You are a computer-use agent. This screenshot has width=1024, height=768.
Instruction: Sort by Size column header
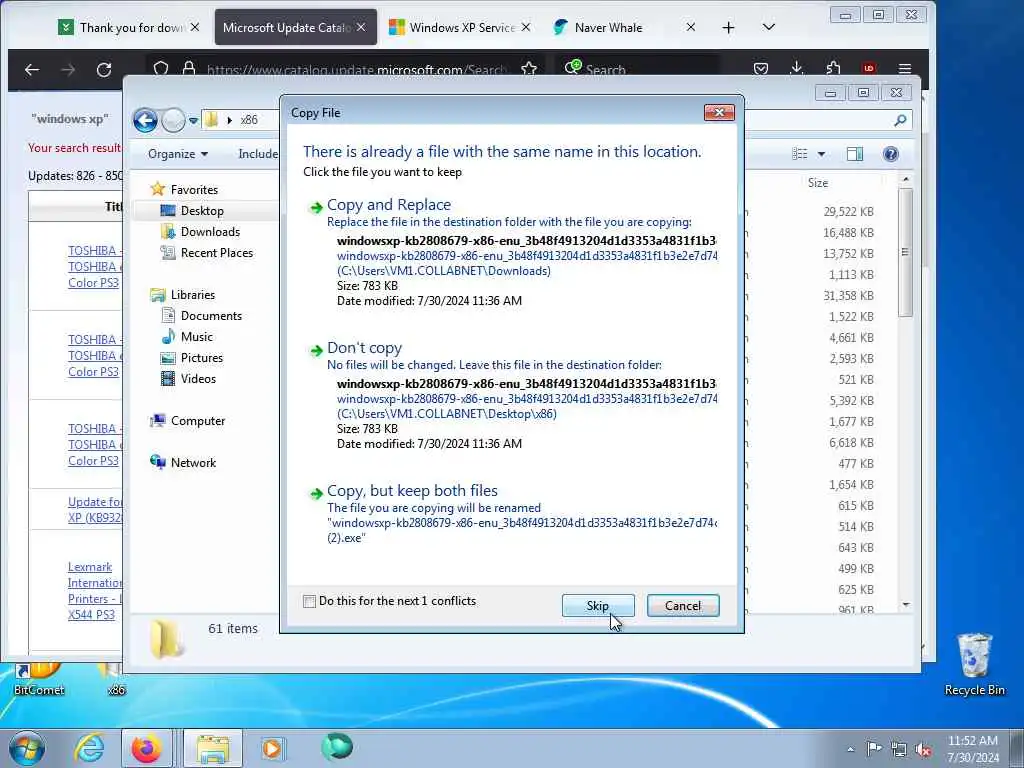click(x=819, y=183)
